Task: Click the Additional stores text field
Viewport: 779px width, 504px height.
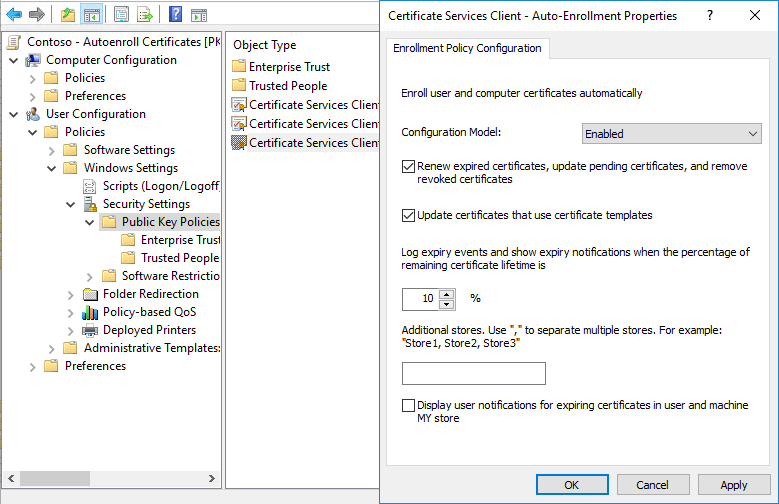Action: (473, 373)
